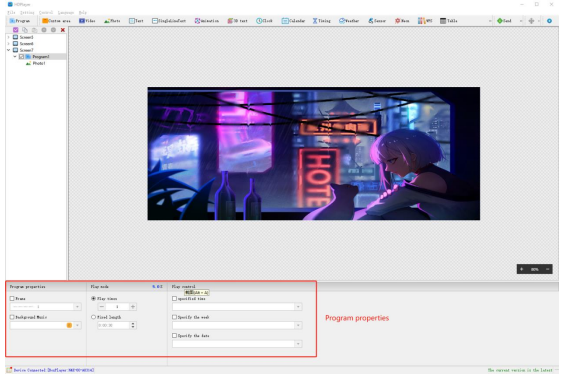Select the Fixed length radio button
This screenshot has width=566, height=380.
tap(93, 317)
